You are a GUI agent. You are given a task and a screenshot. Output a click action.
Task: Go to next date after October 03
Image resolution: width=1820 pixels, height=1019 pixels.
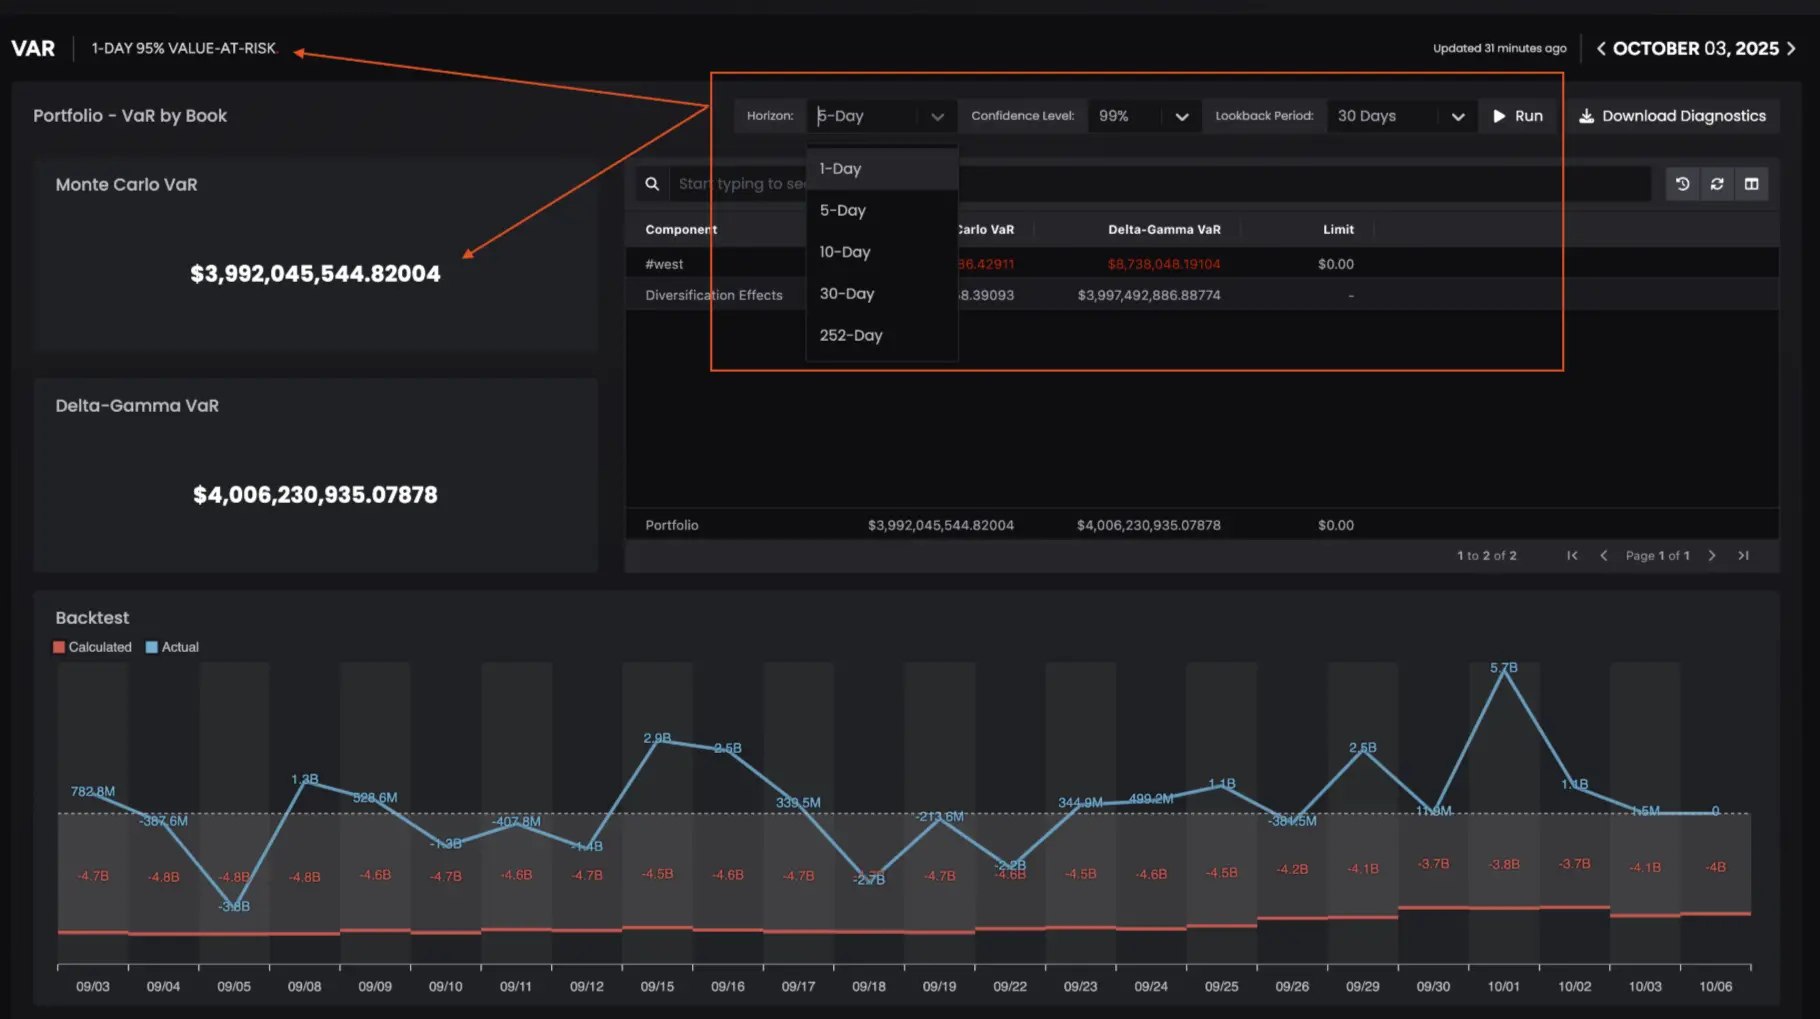tap(1791, 48)
